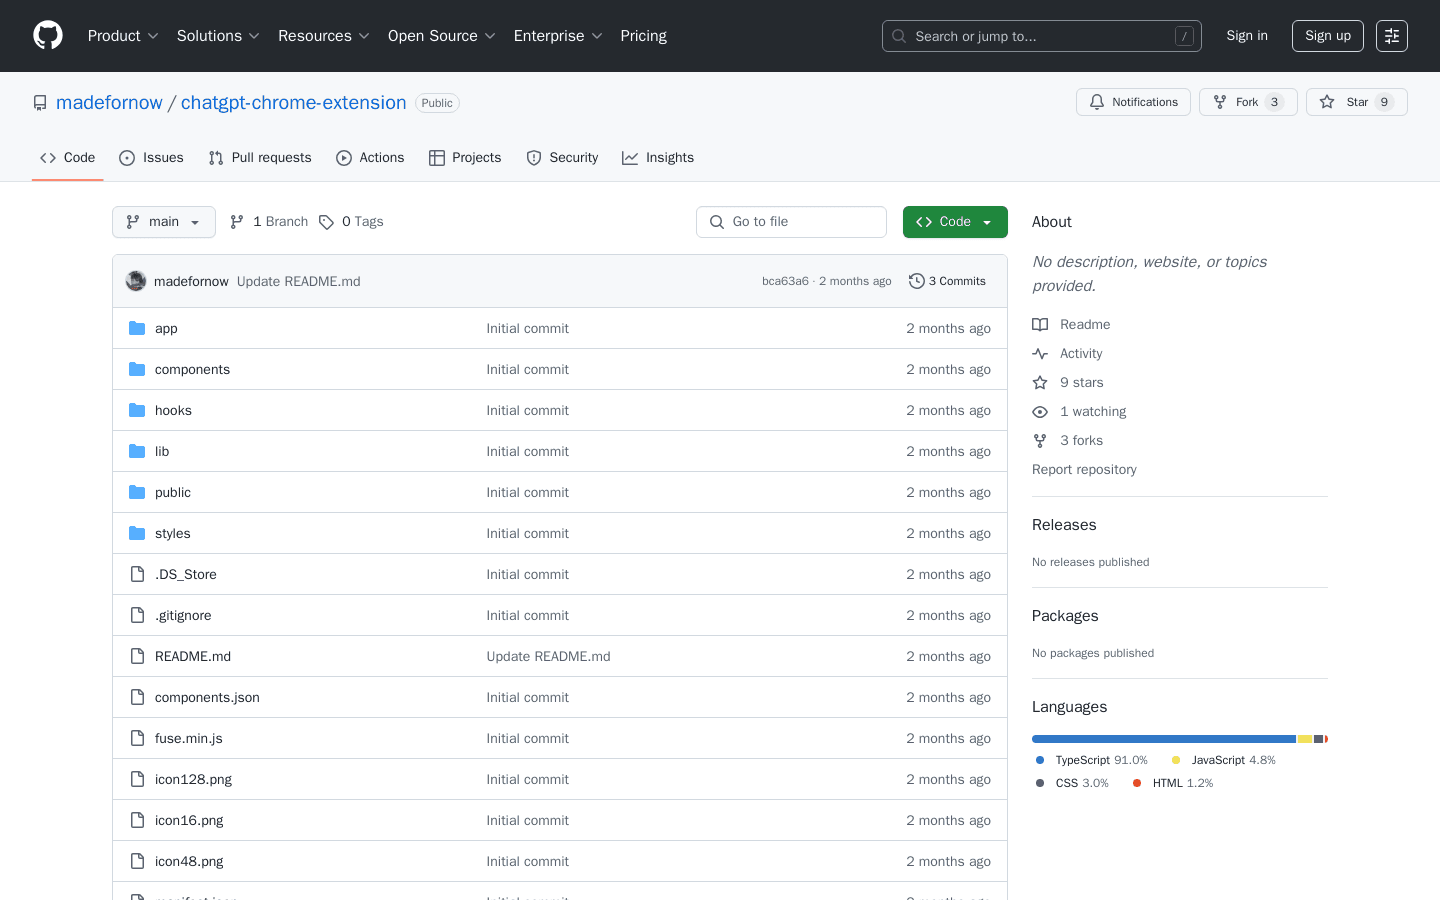Screen dimensions: 1440x900
Task: Open the green Code dropdown button
Action: pos(955,222)
